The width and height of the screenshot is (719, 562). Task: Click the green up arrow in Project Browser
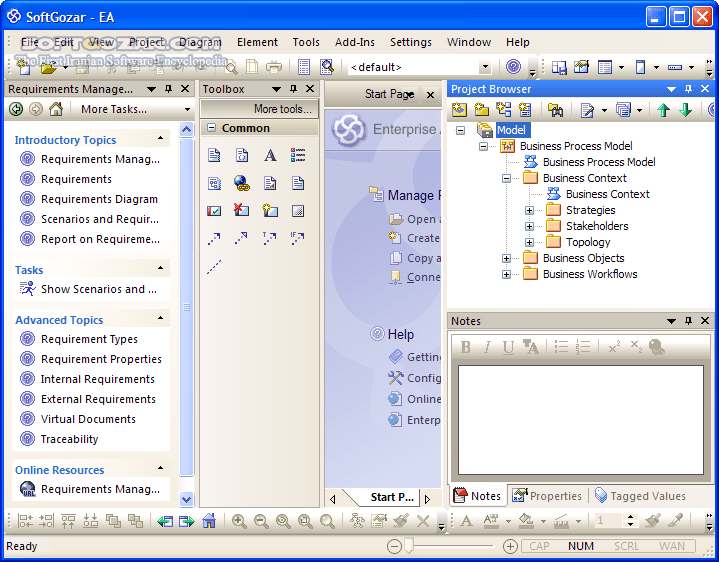tap(663, 110)
